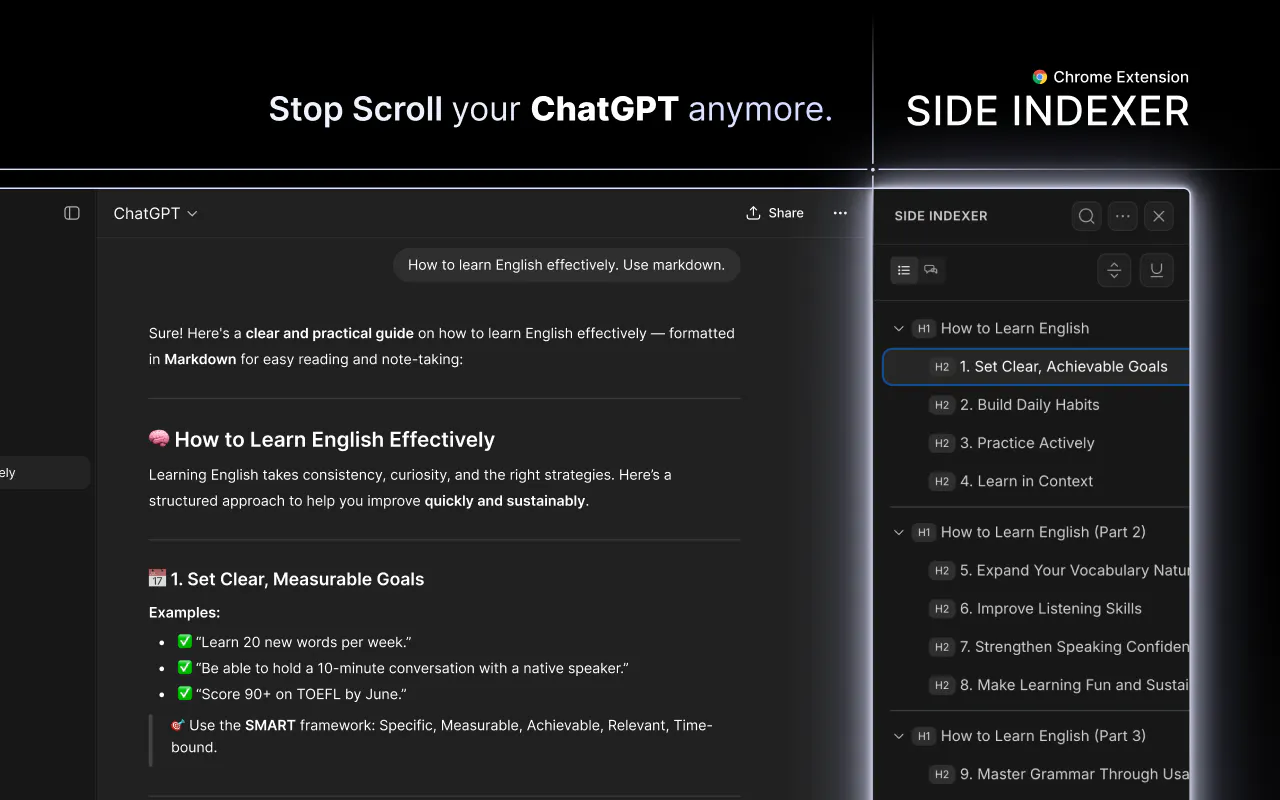Click the SIDE INDEXER panel title
1280x800 pixels.
(941, 216)
